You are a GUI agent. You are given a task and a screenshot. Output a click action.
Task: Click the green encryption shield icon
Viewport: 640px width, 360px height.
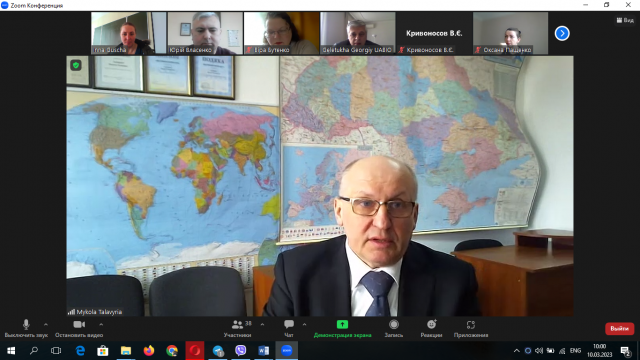pyautogui.click(x=76, y=65)
